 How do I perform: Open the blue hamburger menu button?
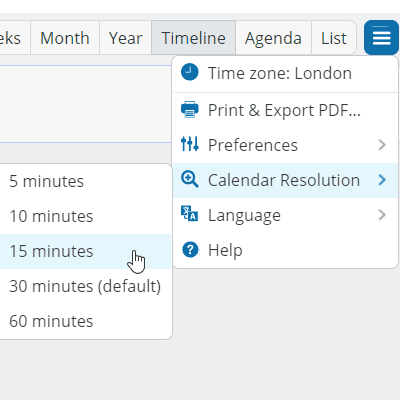click(381, 38)
